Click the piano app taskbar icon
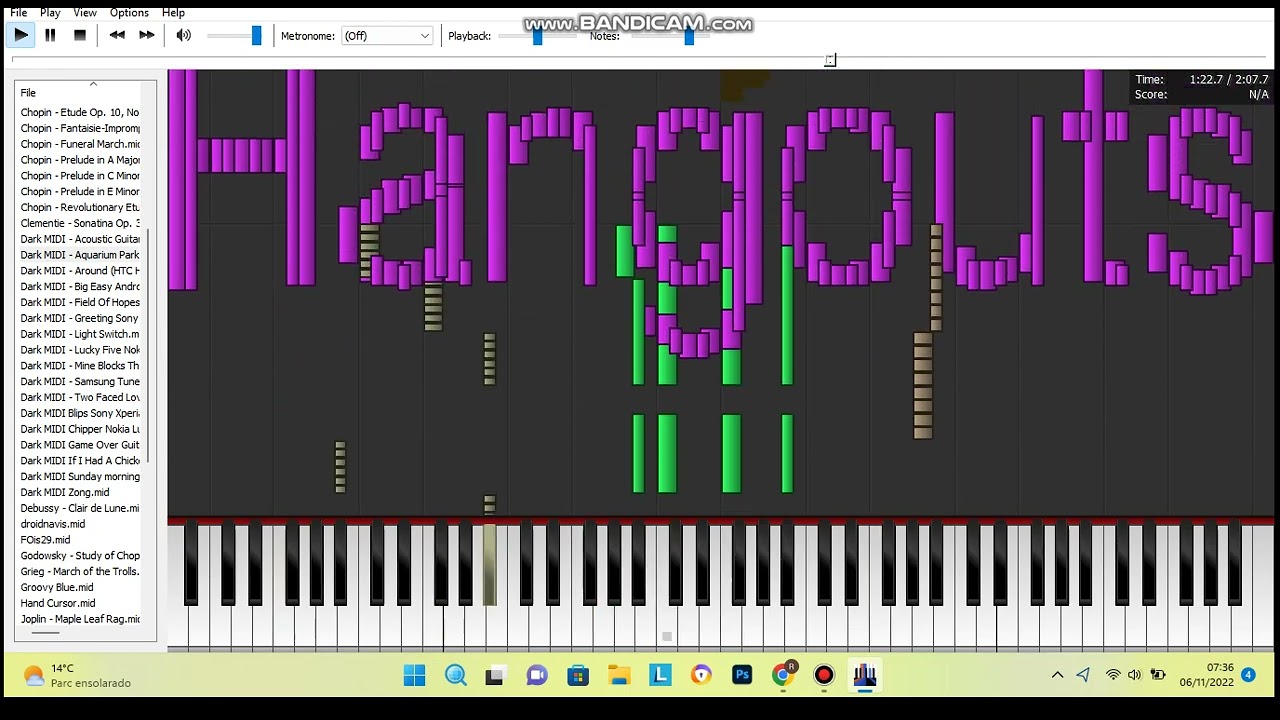This screenshot has height=720, width=1280. [x=865, y=676]
